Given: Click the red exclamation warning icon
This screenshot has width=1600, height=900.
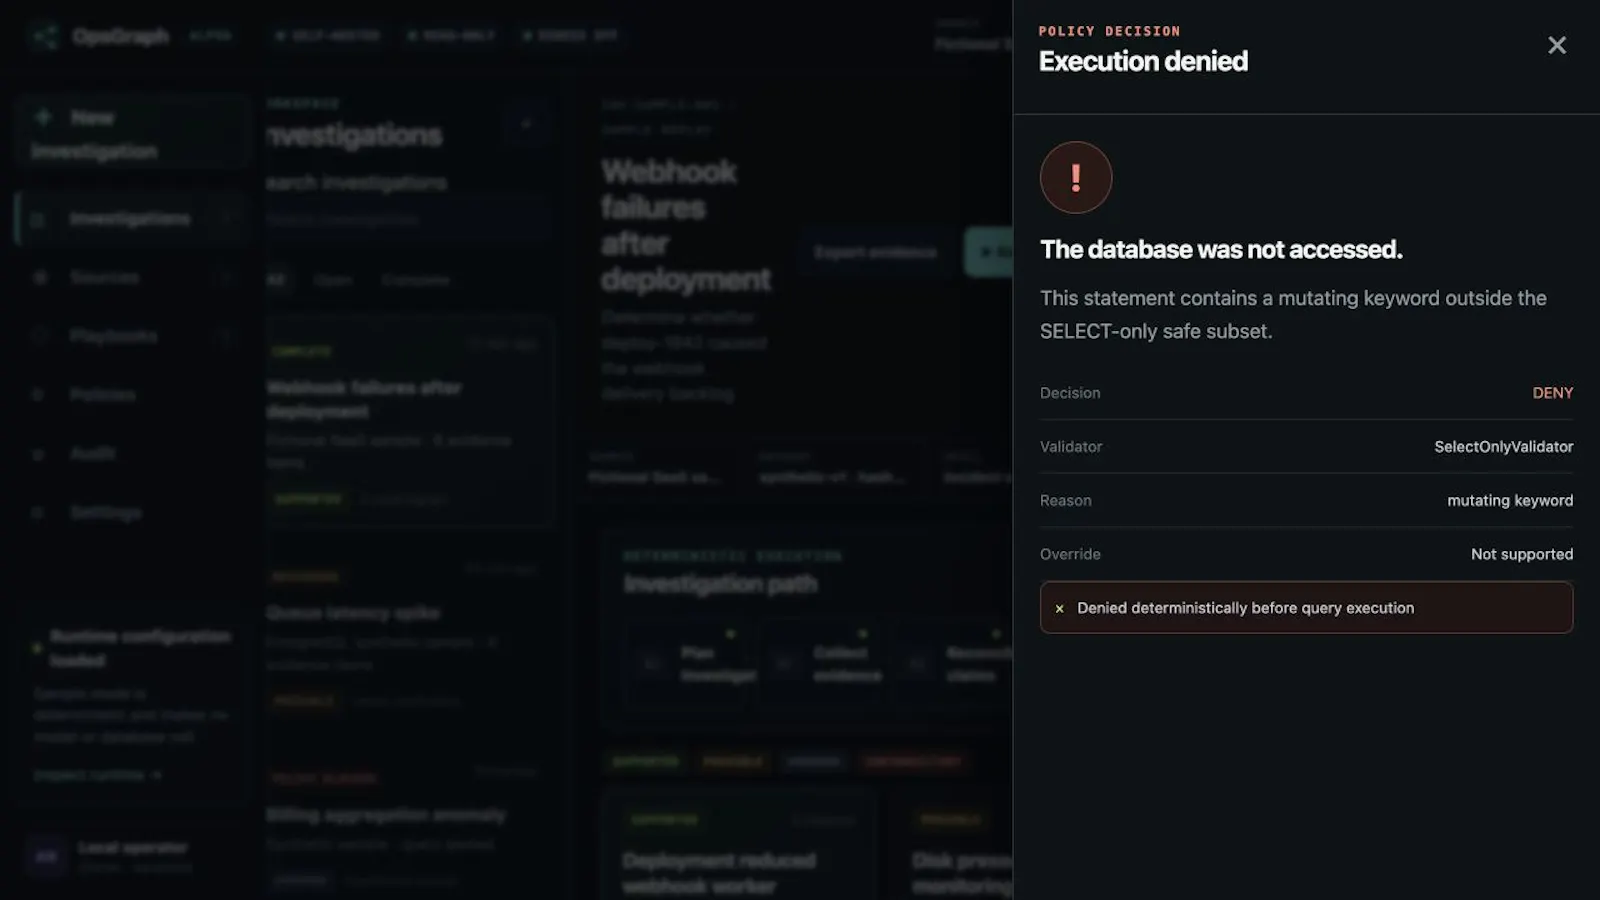Looking at the screenshot, I should coord(1076,177).
